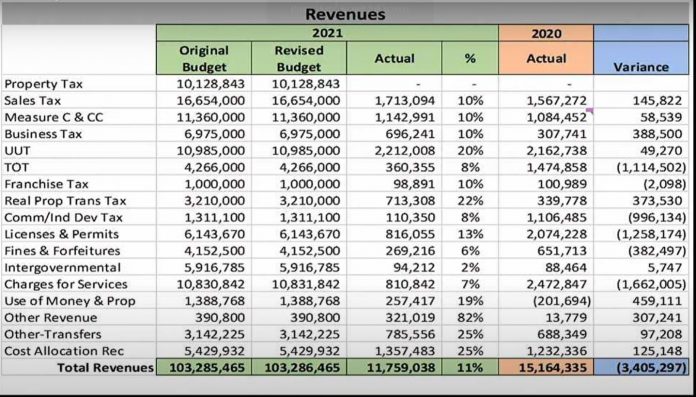Select the Variance column header
Screen dimensions: 696x397
[x=641, y=58]
